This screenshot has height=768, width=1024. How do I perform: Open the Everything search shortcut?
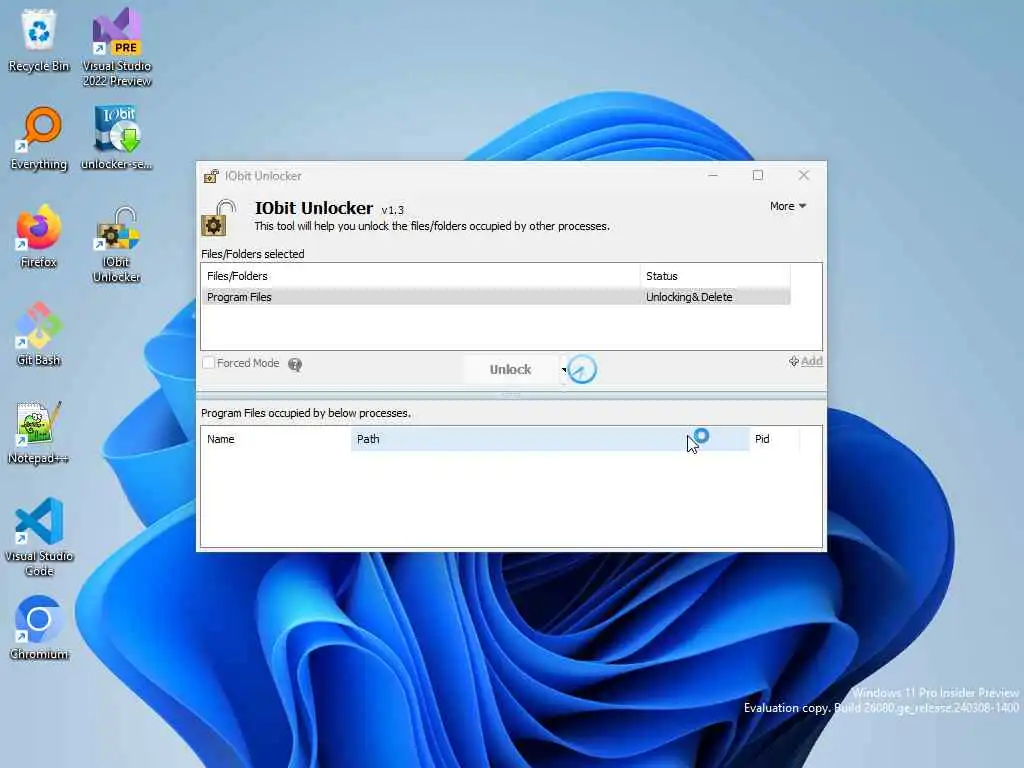click(39, 138)
